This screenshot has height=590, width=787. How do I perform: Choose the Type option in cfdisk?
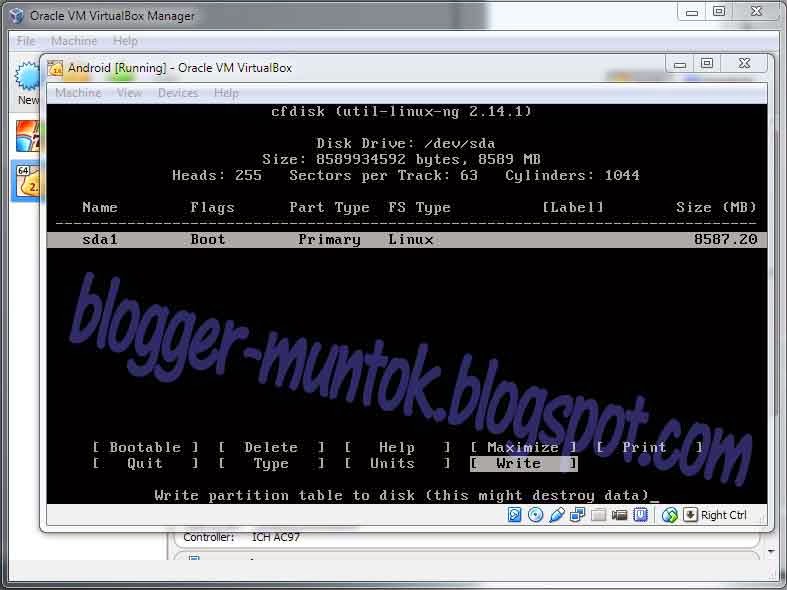tap(271, 463)
